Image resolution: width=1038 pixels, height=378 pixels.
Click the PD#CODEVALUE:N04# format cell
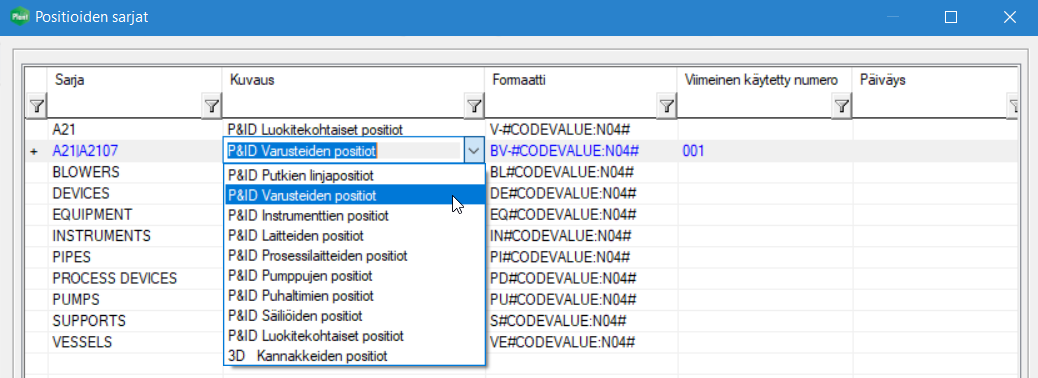(x=581, y=278)
